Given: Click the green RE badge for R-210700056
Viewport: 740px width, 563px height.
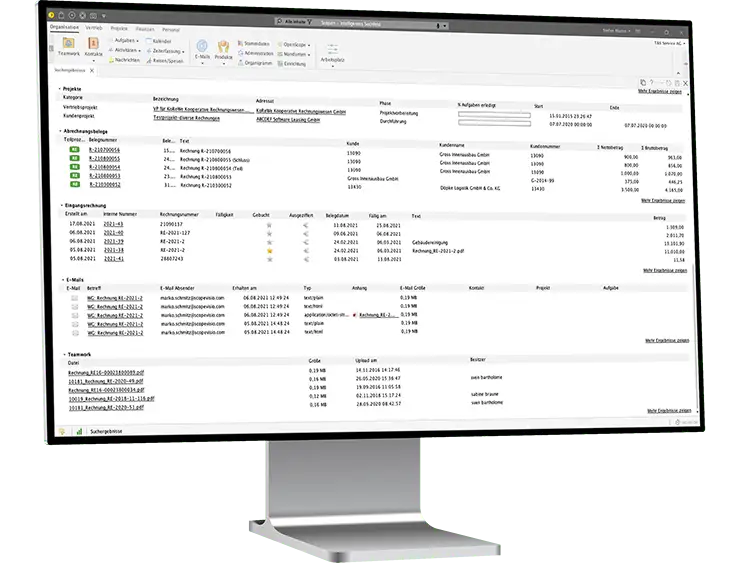Looking at the screenshot, I should pos(75,150).
